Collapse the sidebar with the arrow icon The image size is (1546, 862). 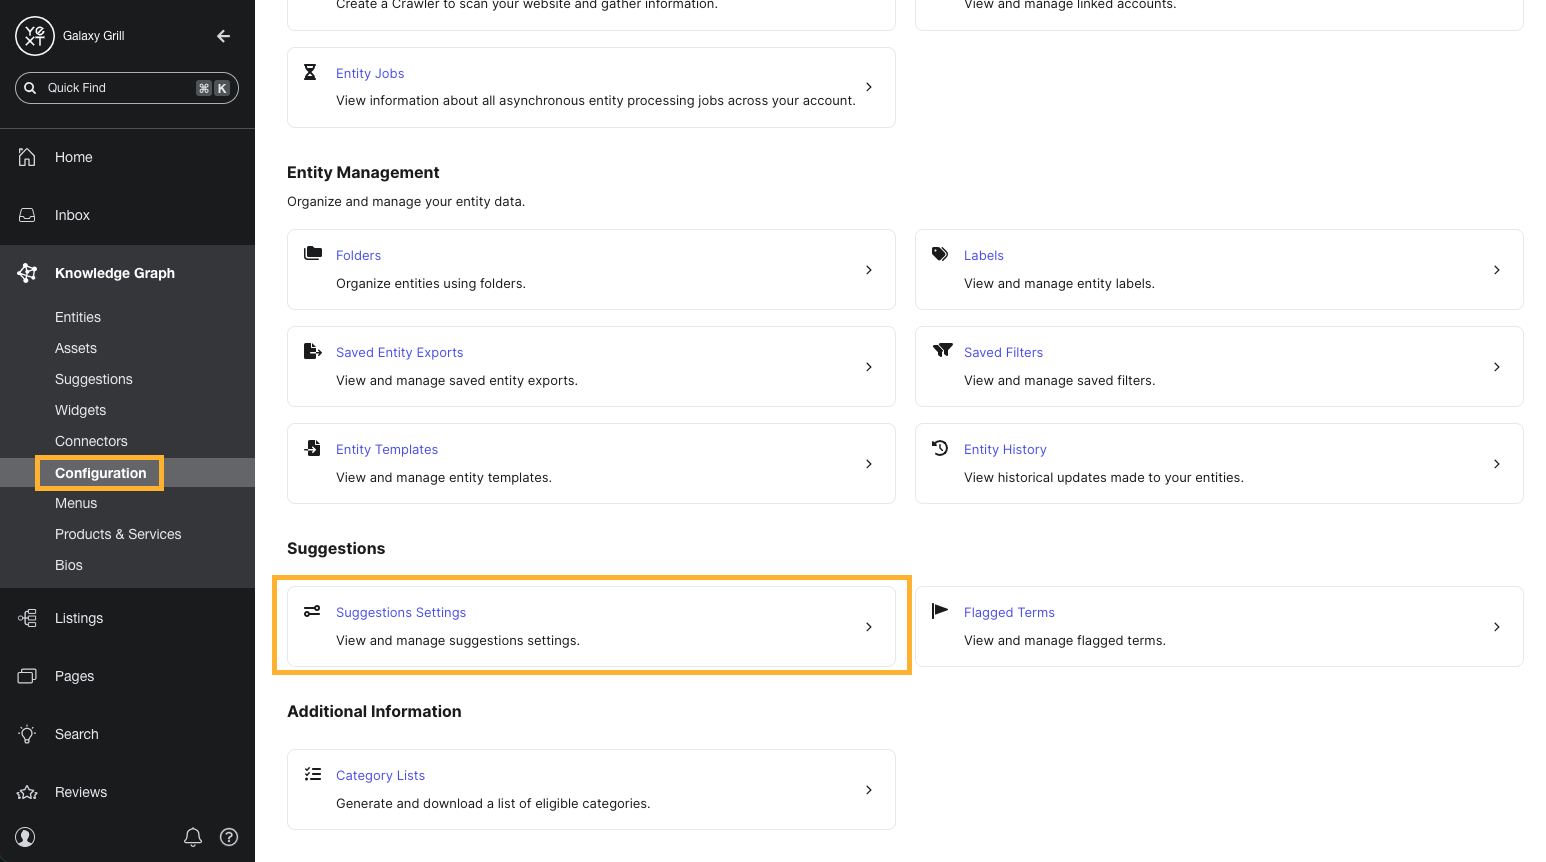222,35
